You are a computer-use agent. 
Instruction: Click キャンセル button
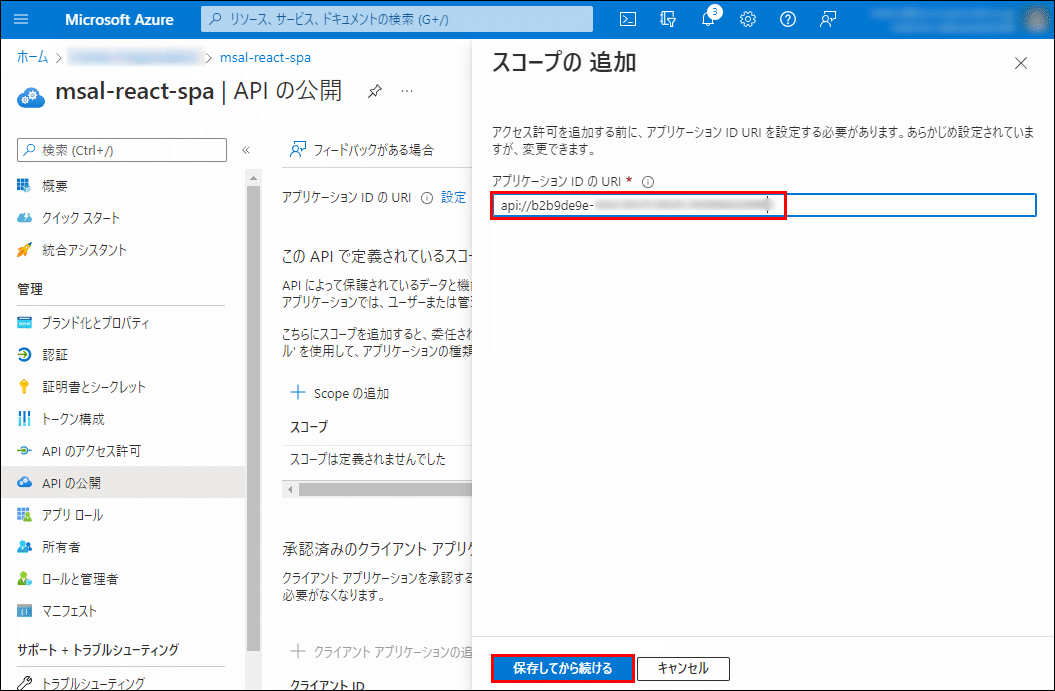[683, 668]
